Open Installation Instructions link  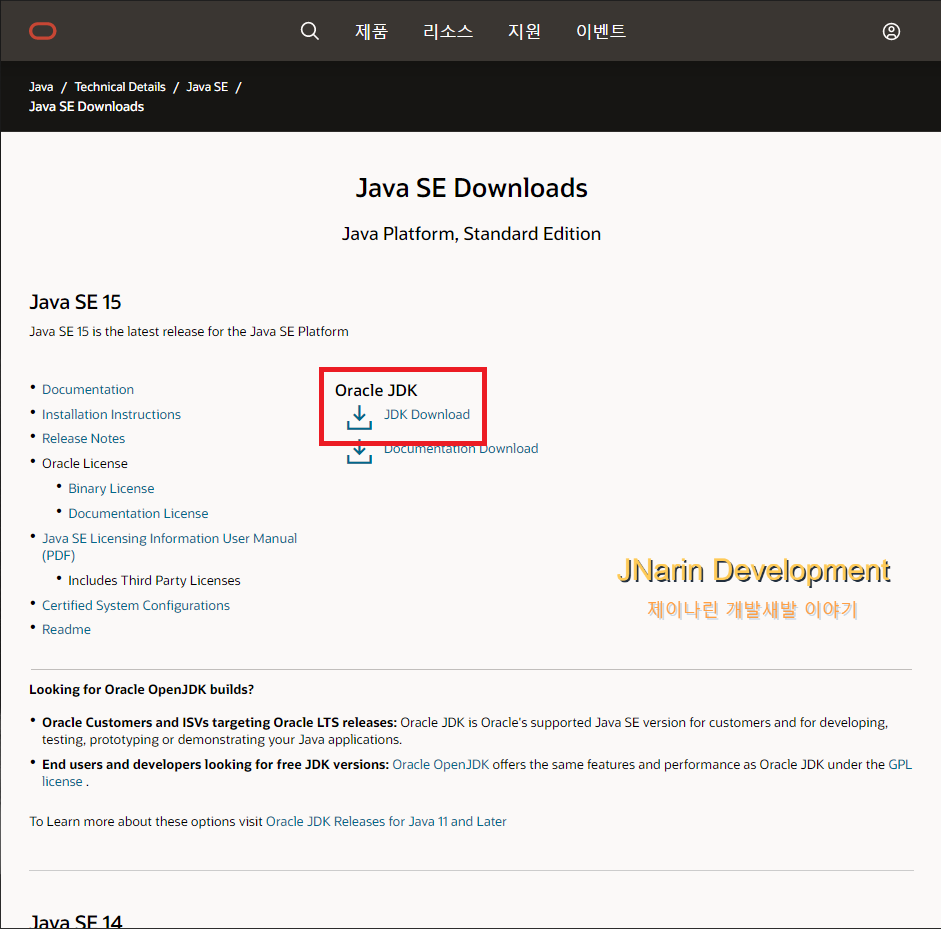point(111,414)
